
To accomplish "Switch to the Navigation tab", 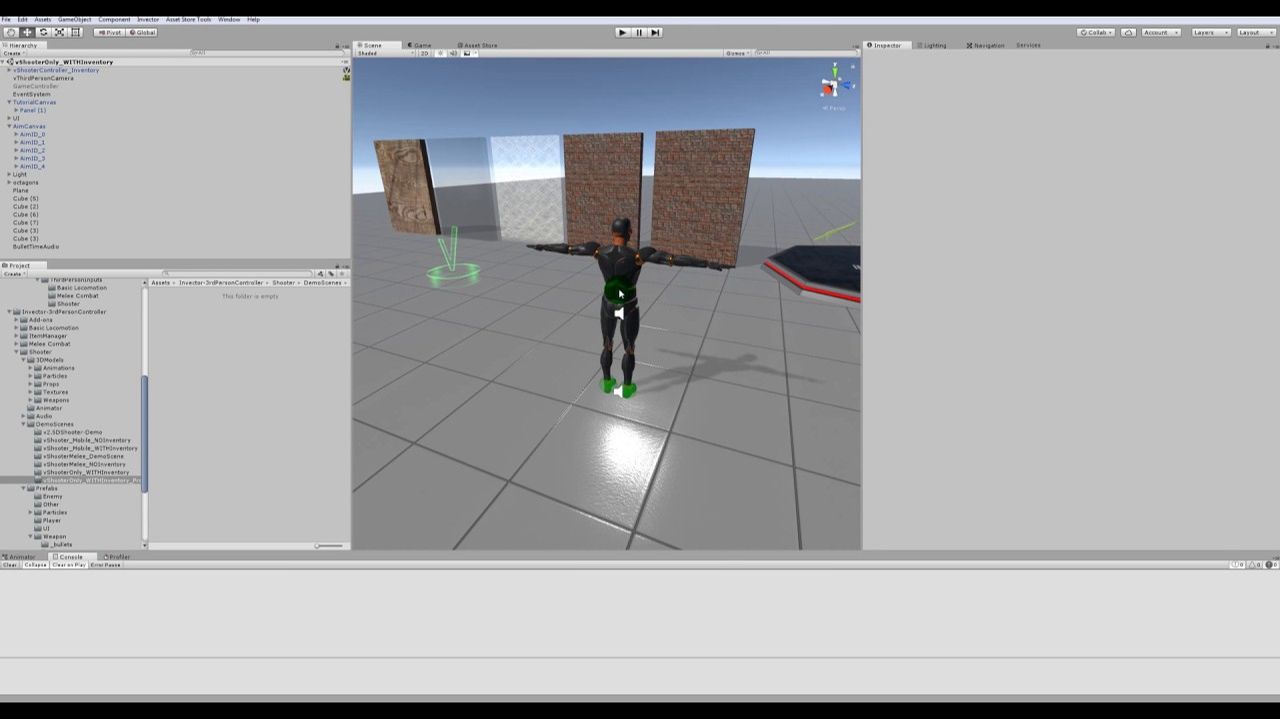I will click(x=986, y=45).
